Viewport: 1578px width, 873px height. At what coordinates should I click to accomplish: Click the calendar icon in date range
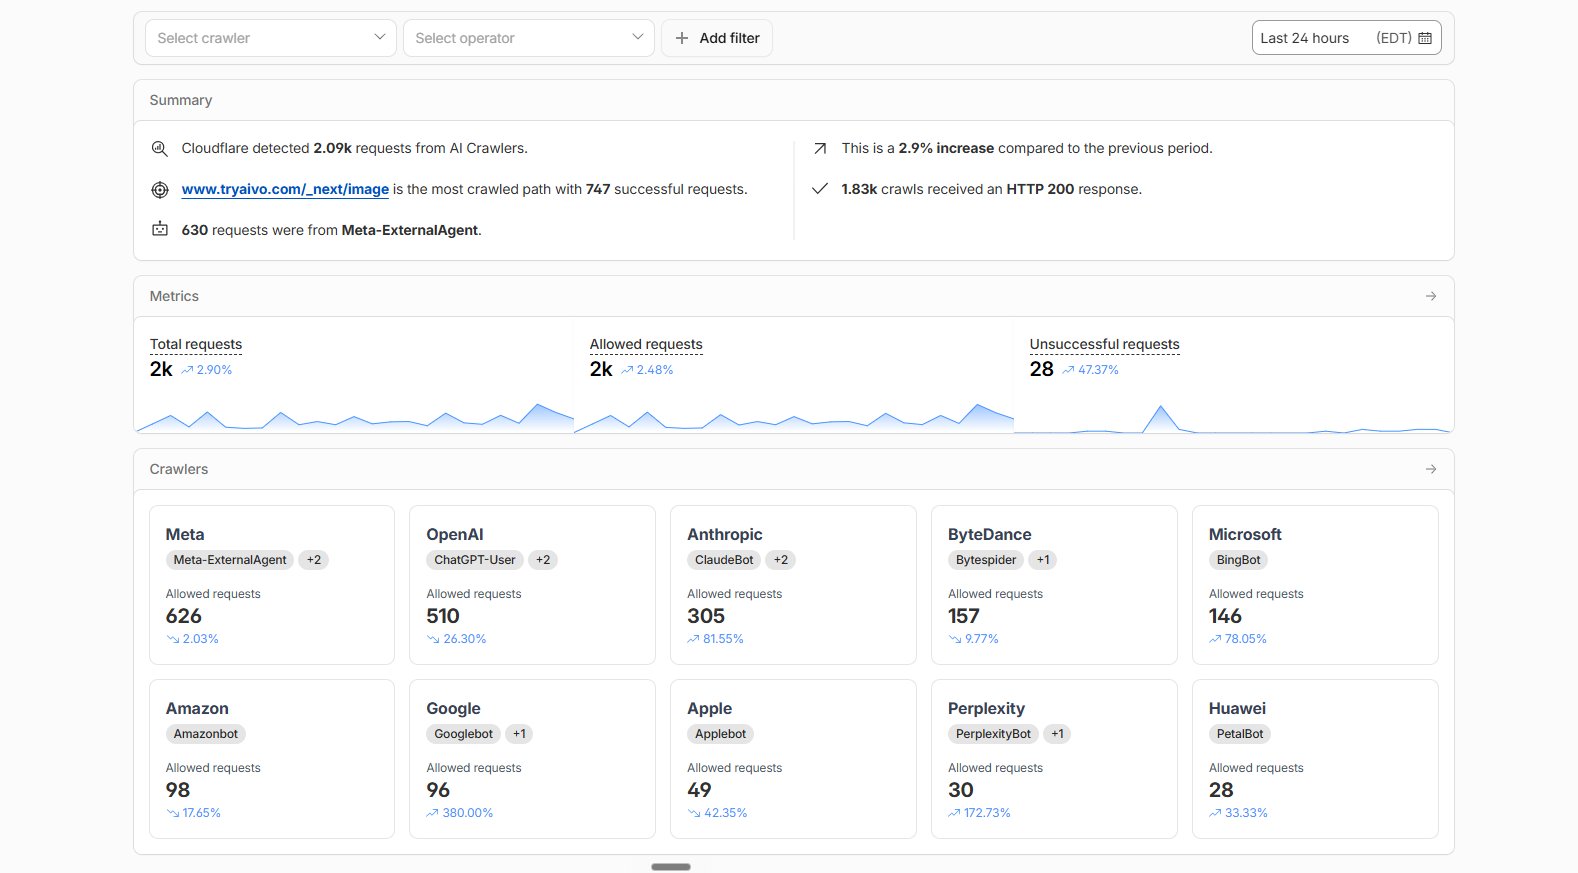click(x=1425, y=38)
